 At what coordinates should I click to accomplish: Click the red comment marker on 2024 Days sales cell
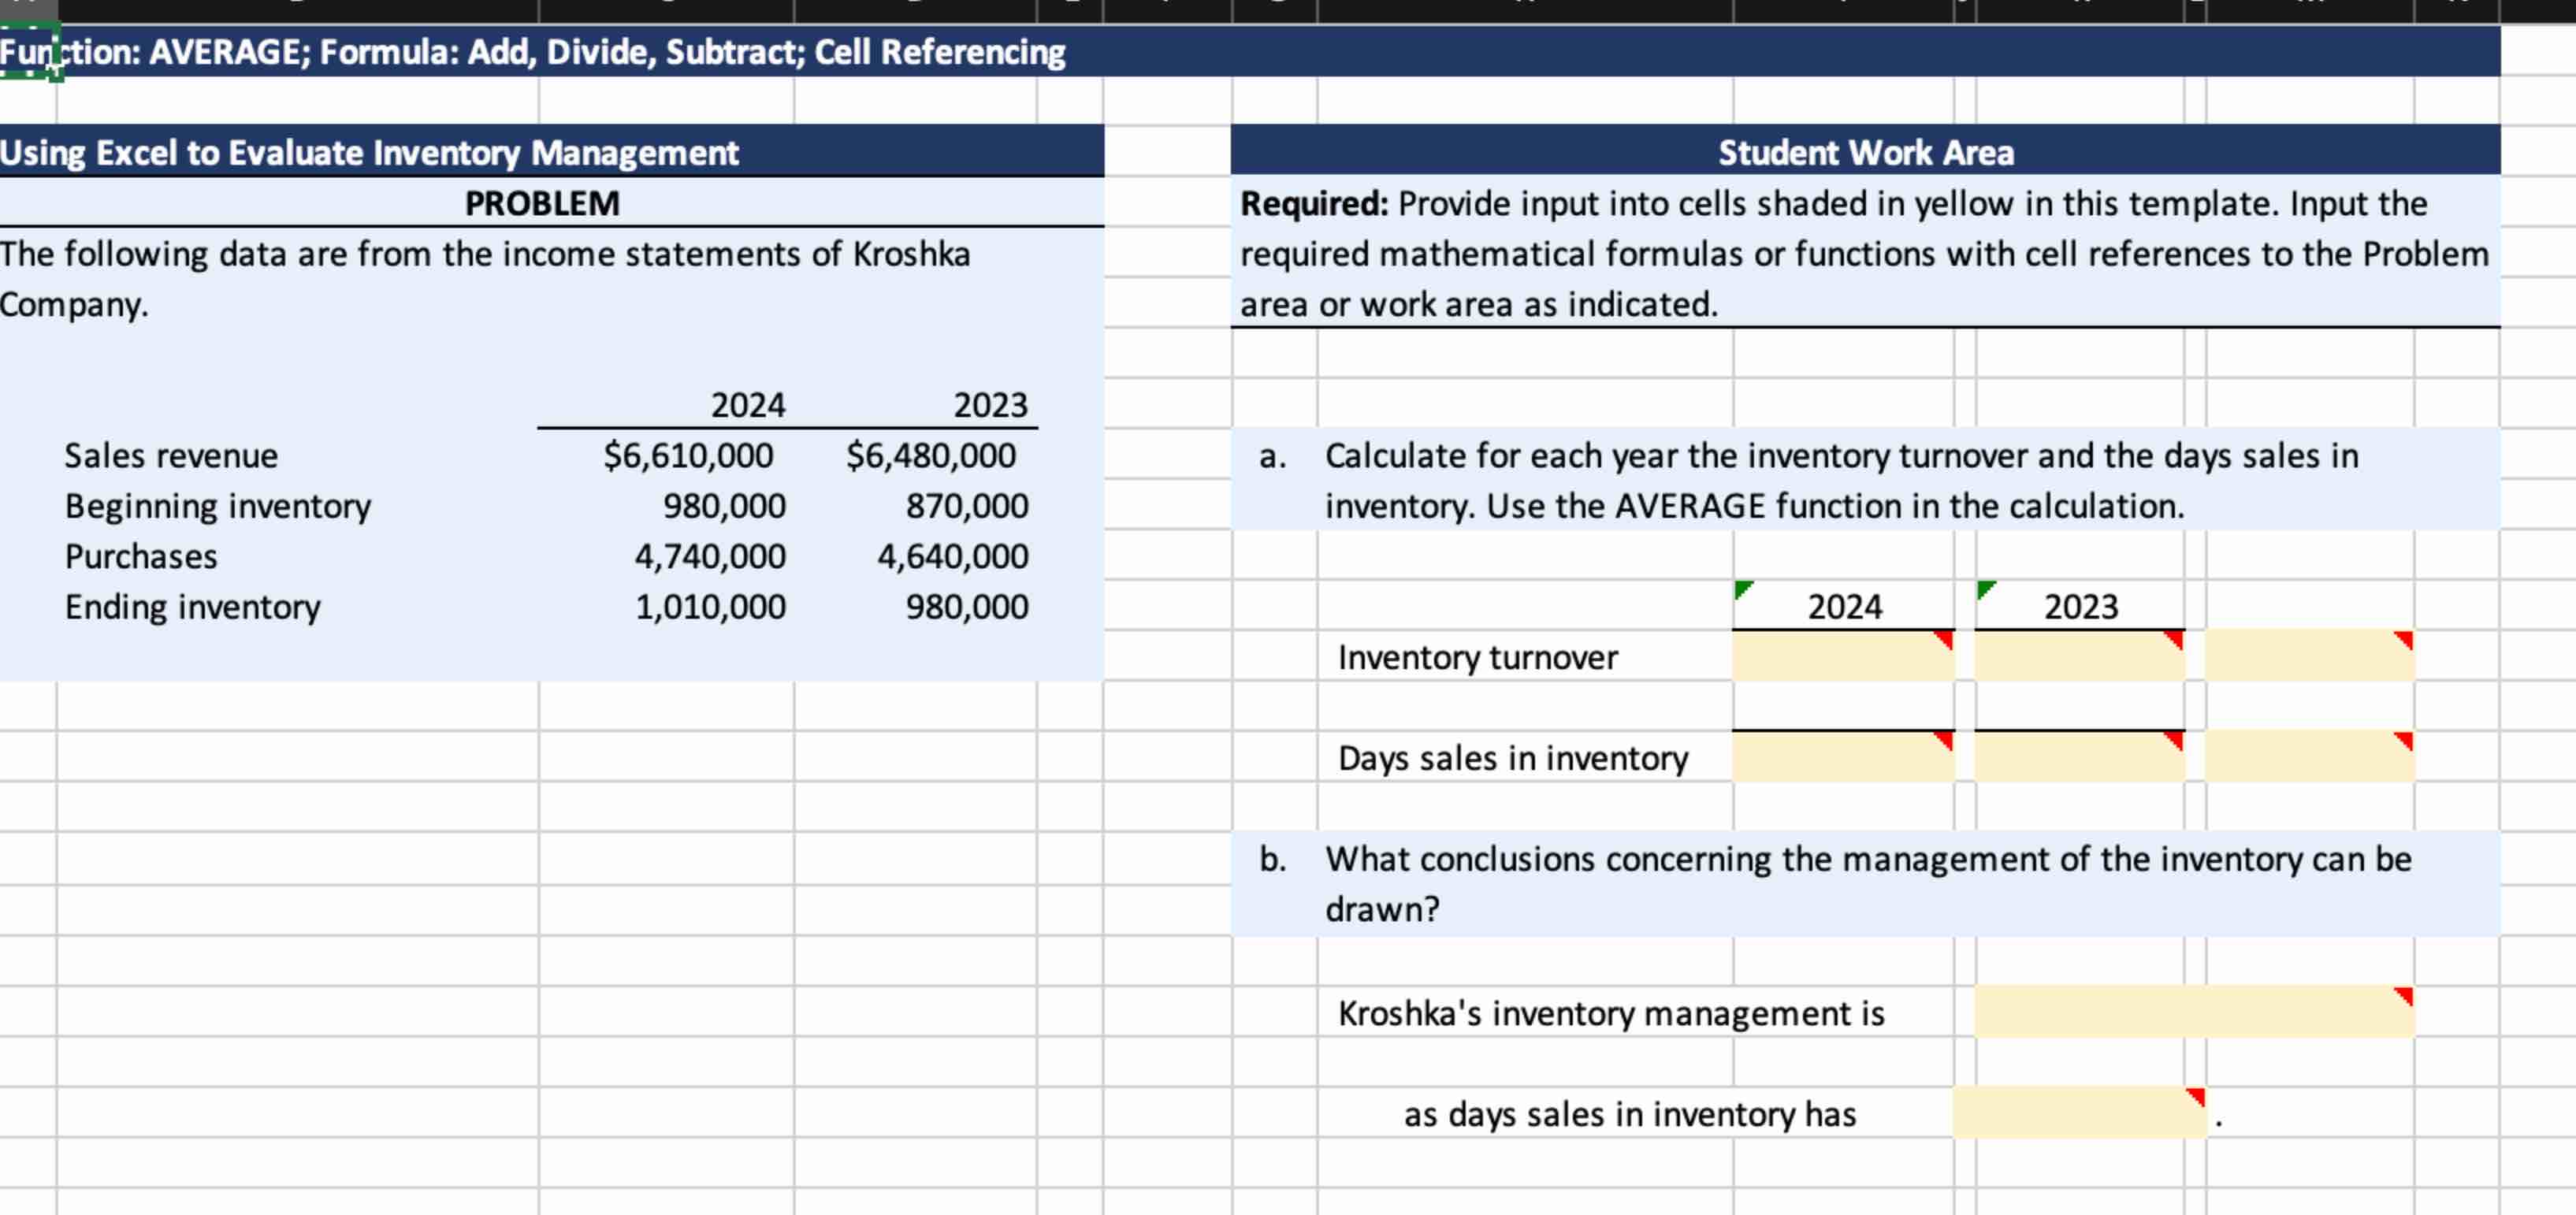point(1943,740)
